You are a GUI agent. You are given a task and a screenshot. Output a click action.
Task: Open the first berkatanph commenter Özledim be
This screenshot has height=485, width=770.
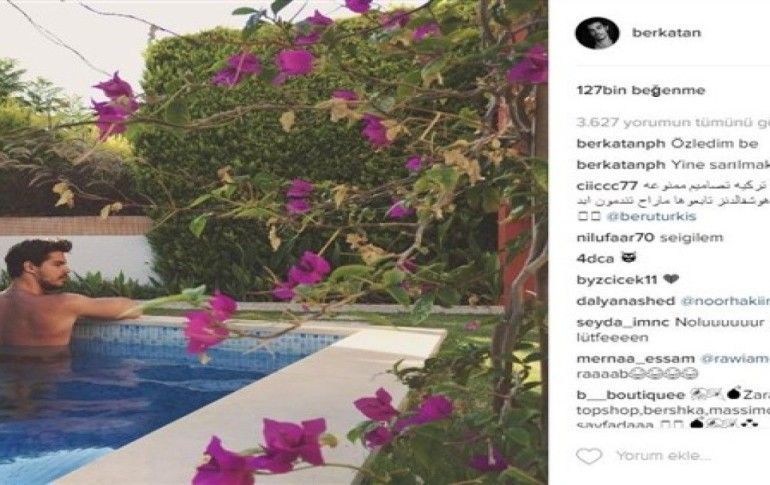[621, 144]
